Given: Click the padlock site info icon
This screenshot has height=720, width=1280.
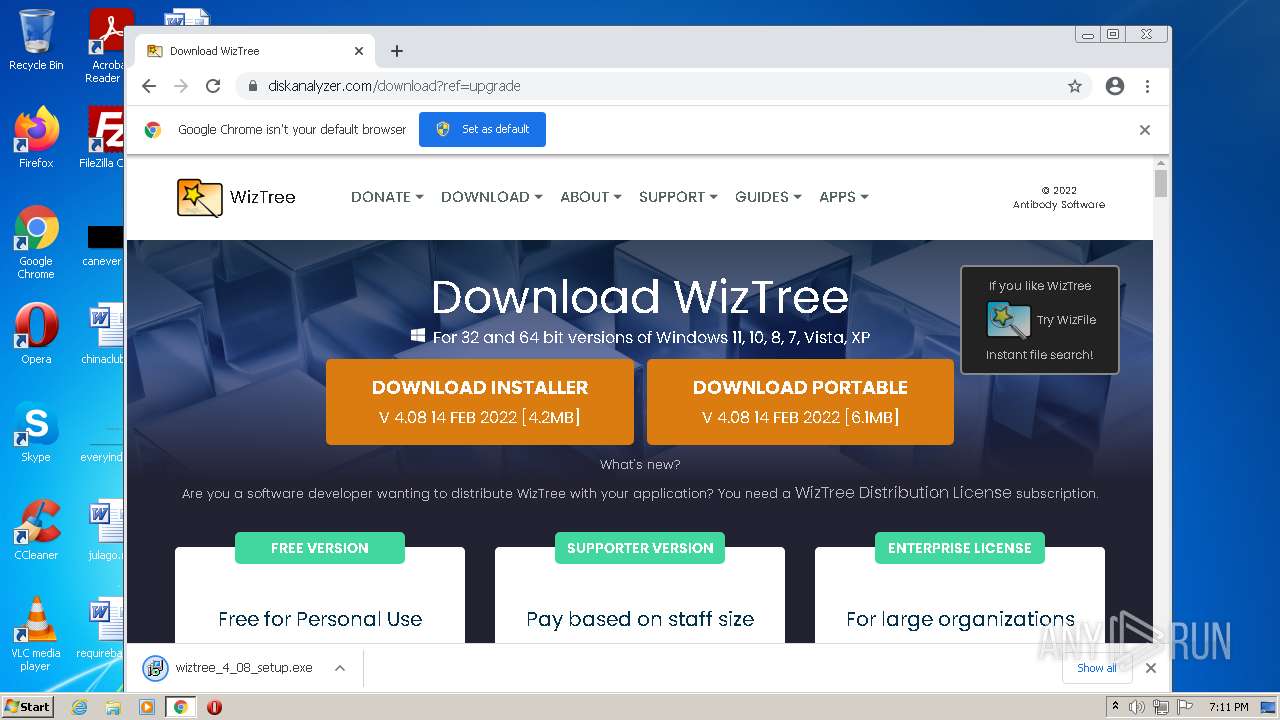Looking at the screenshot, I should click(x=253, y=86).
